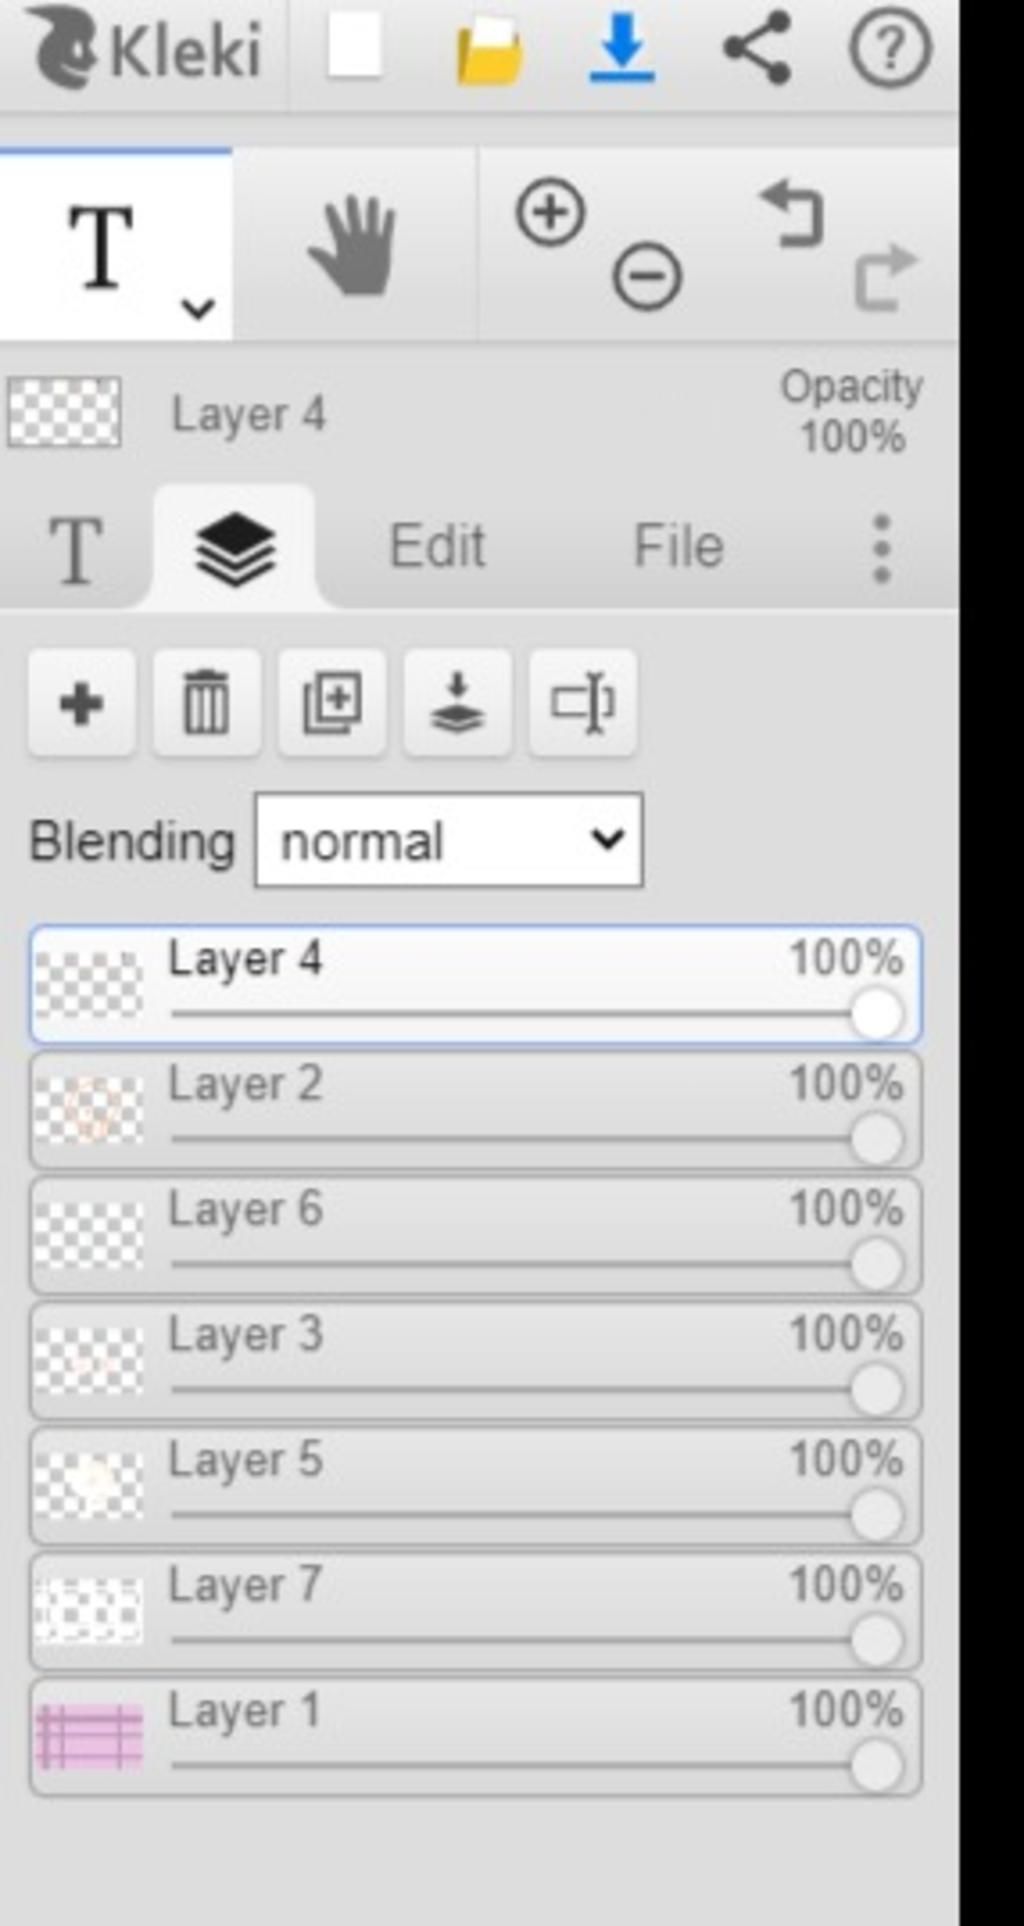Switch to the File tab
The height and width of the screenshot is (1926, 1024).
[679, 546]
